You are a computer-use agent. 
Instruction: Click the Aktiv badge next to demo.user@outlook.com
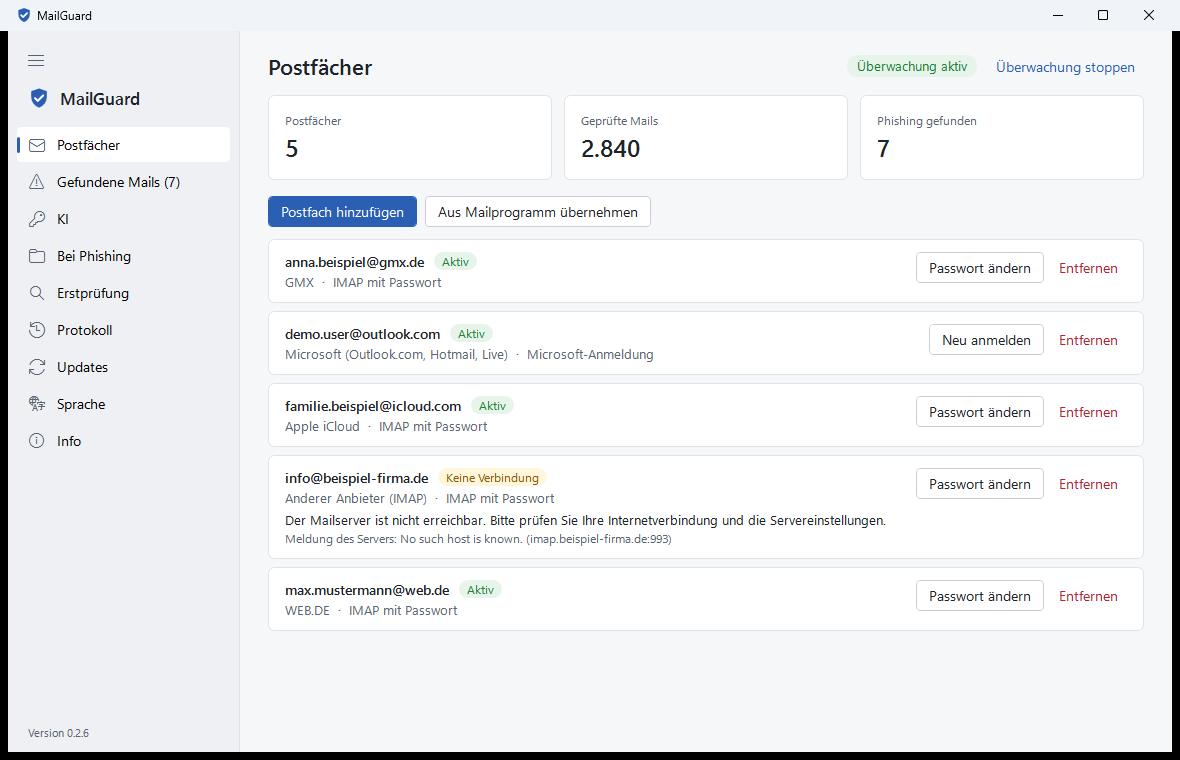[x=471, y=334]
